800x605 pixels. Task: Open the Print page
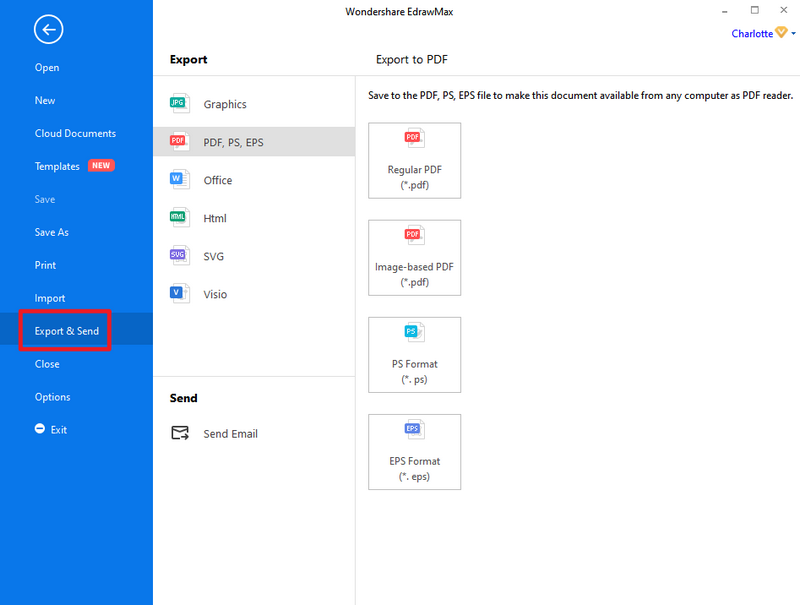pyautogui.click(x=45, y=265)
